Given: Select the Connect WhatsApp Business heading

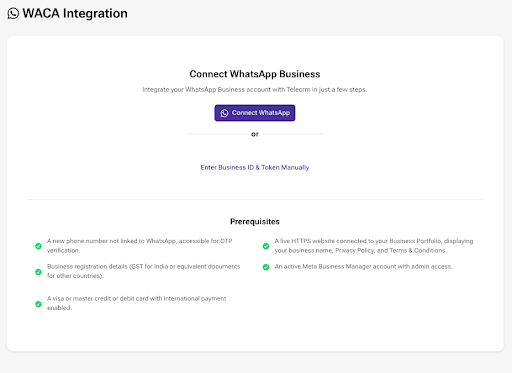Looking at the screenshot, I should pos(255,74).
